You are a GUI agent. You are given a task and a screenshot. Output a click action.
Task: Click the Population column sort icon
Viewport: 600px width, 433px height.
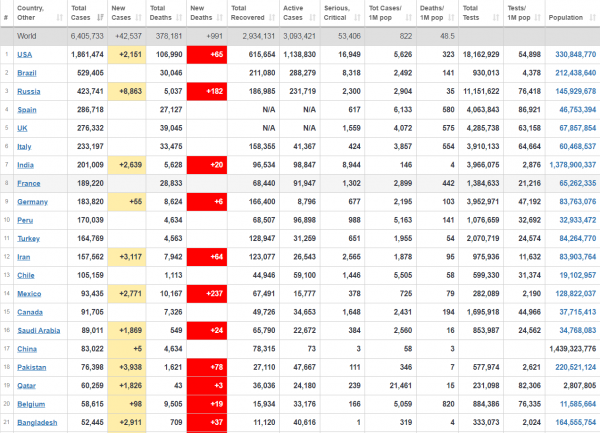[x=593, y=18]
